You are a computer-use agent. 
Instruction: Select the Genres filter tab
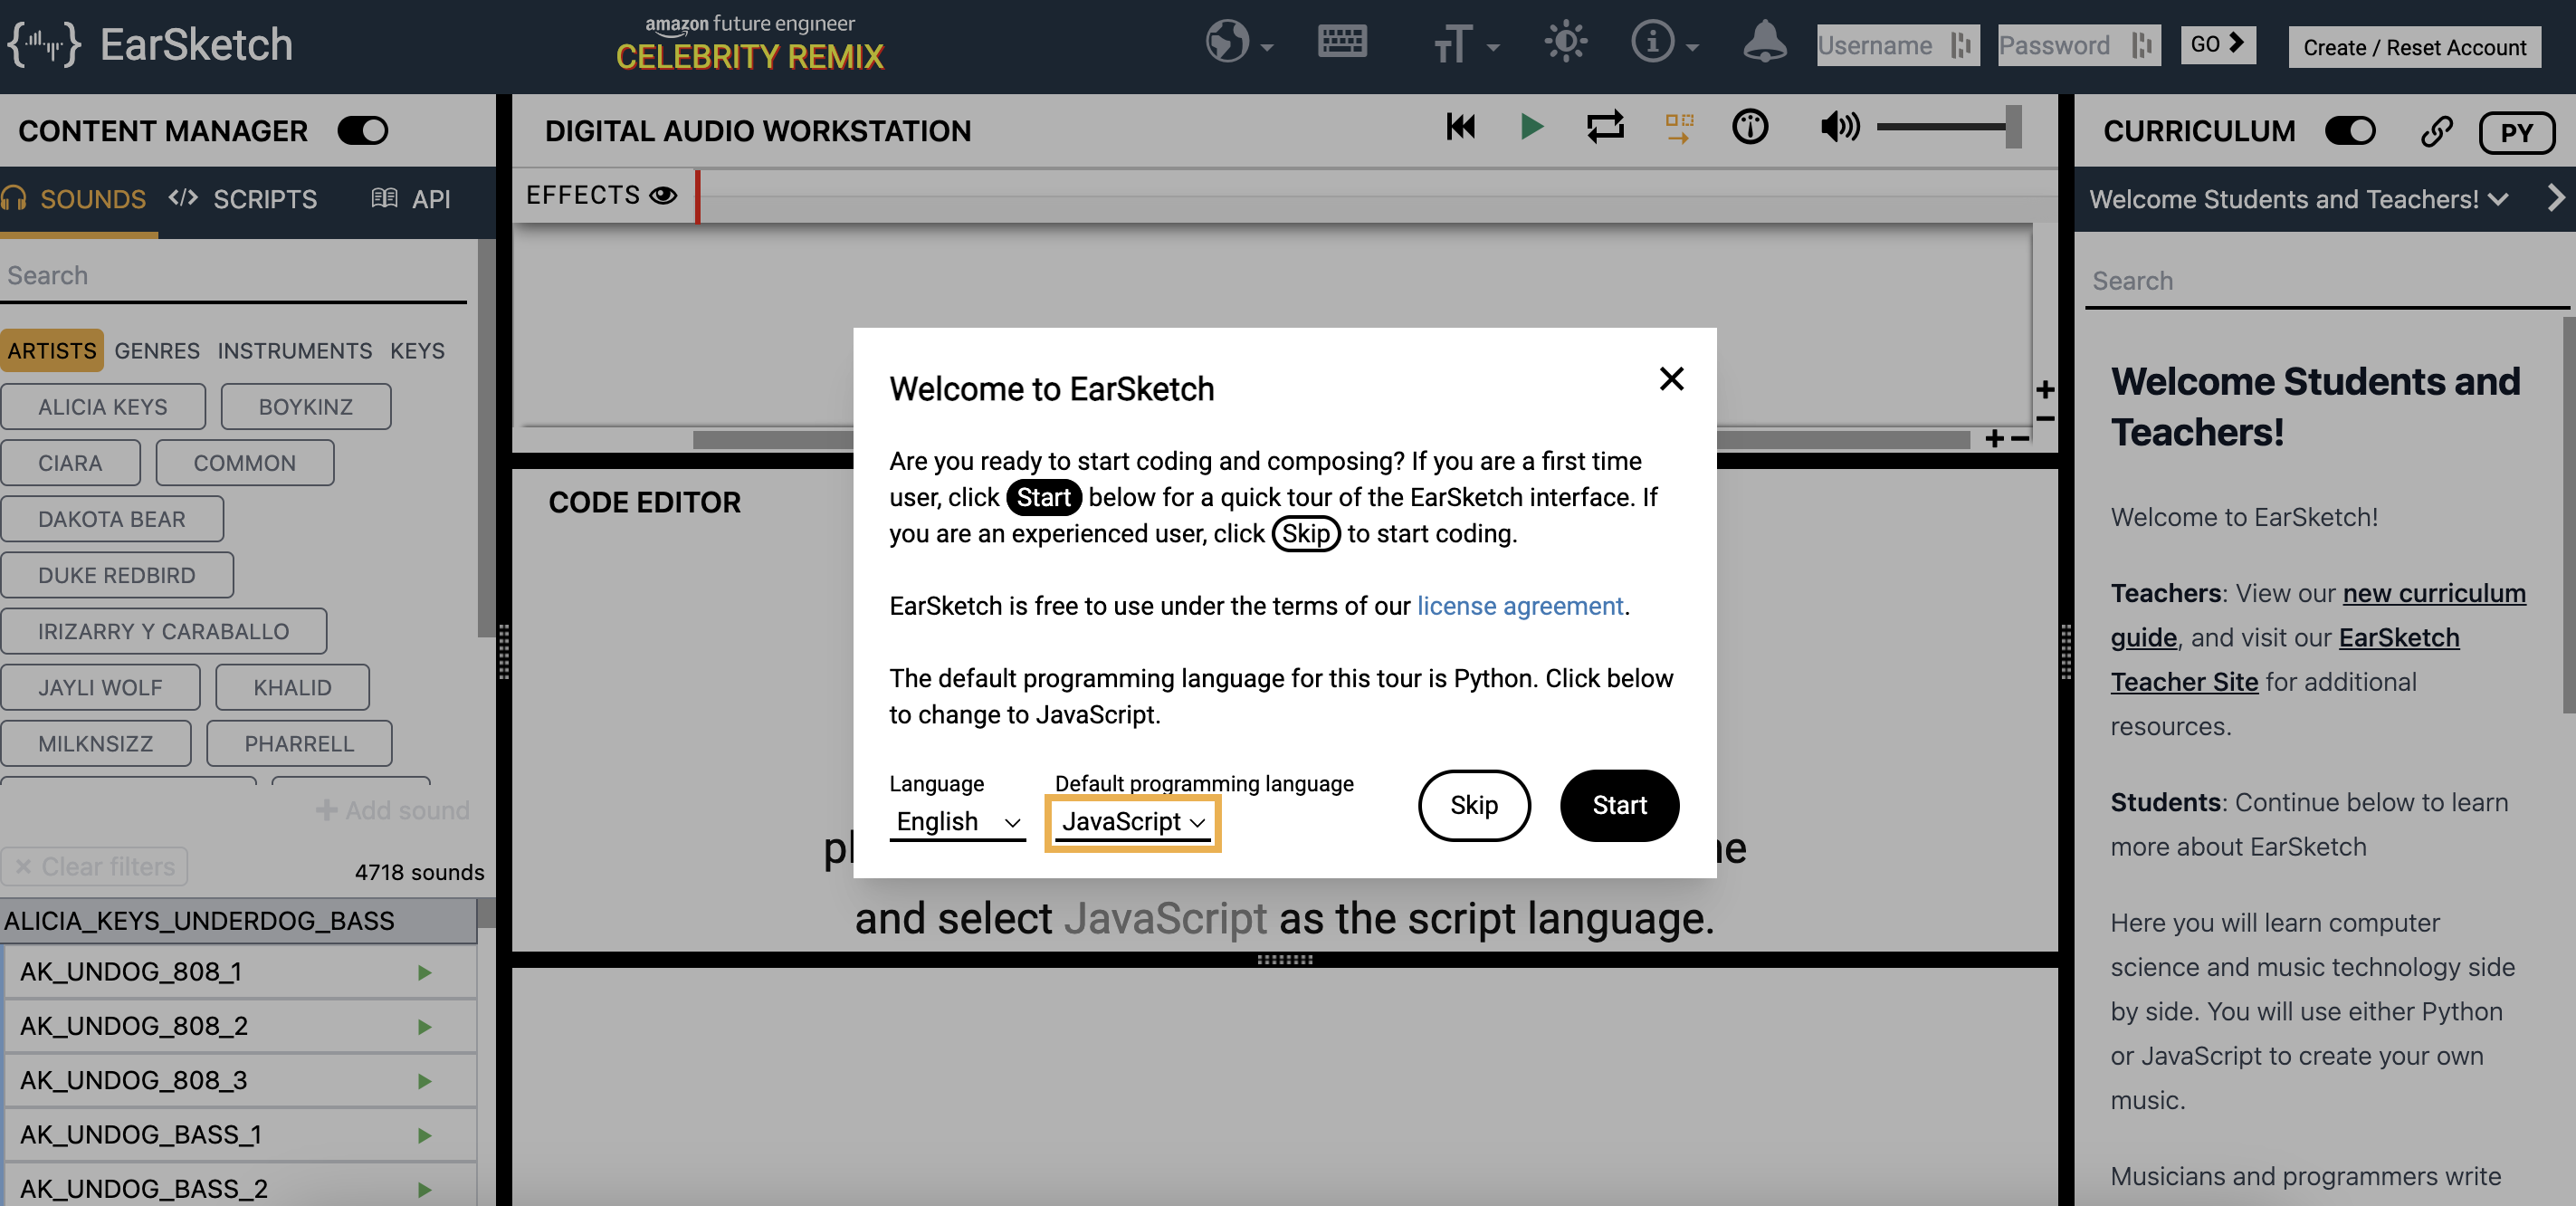(157, 351)
